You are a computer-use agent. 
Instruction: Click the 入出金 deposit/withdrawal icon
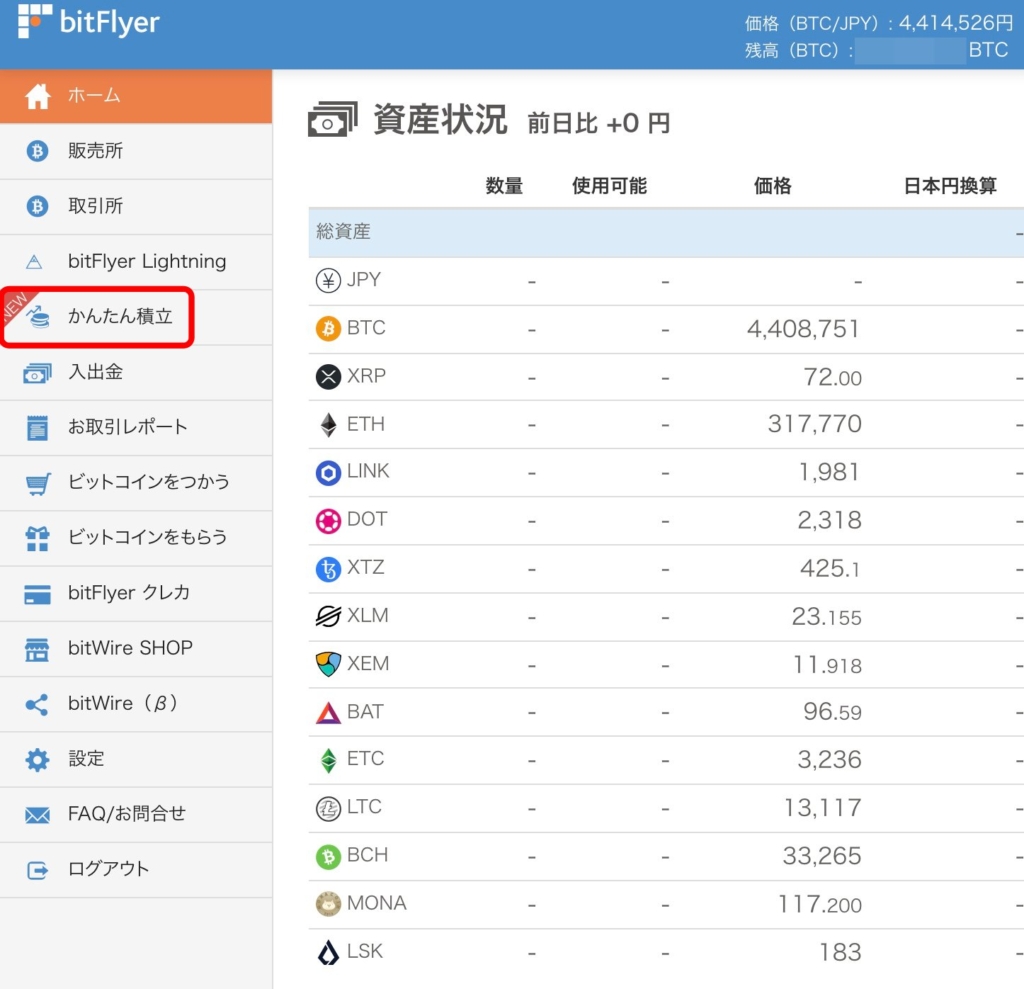[38, 372]
